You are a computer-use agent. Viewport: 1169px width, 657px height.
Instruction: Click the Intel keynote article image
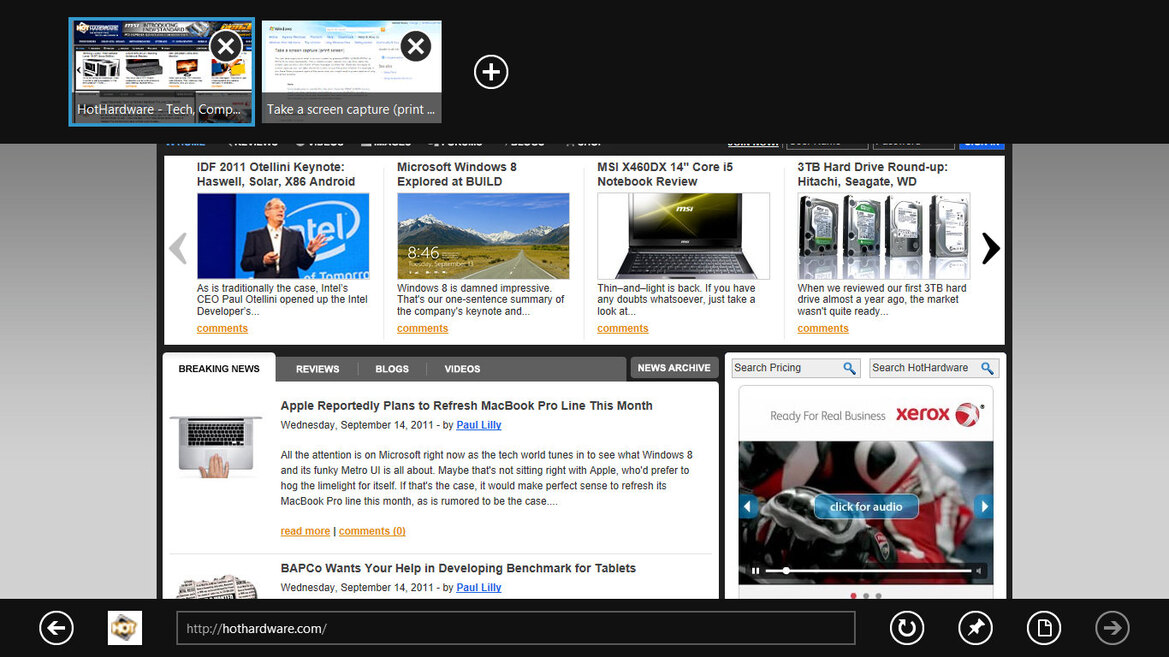point(283,236)
